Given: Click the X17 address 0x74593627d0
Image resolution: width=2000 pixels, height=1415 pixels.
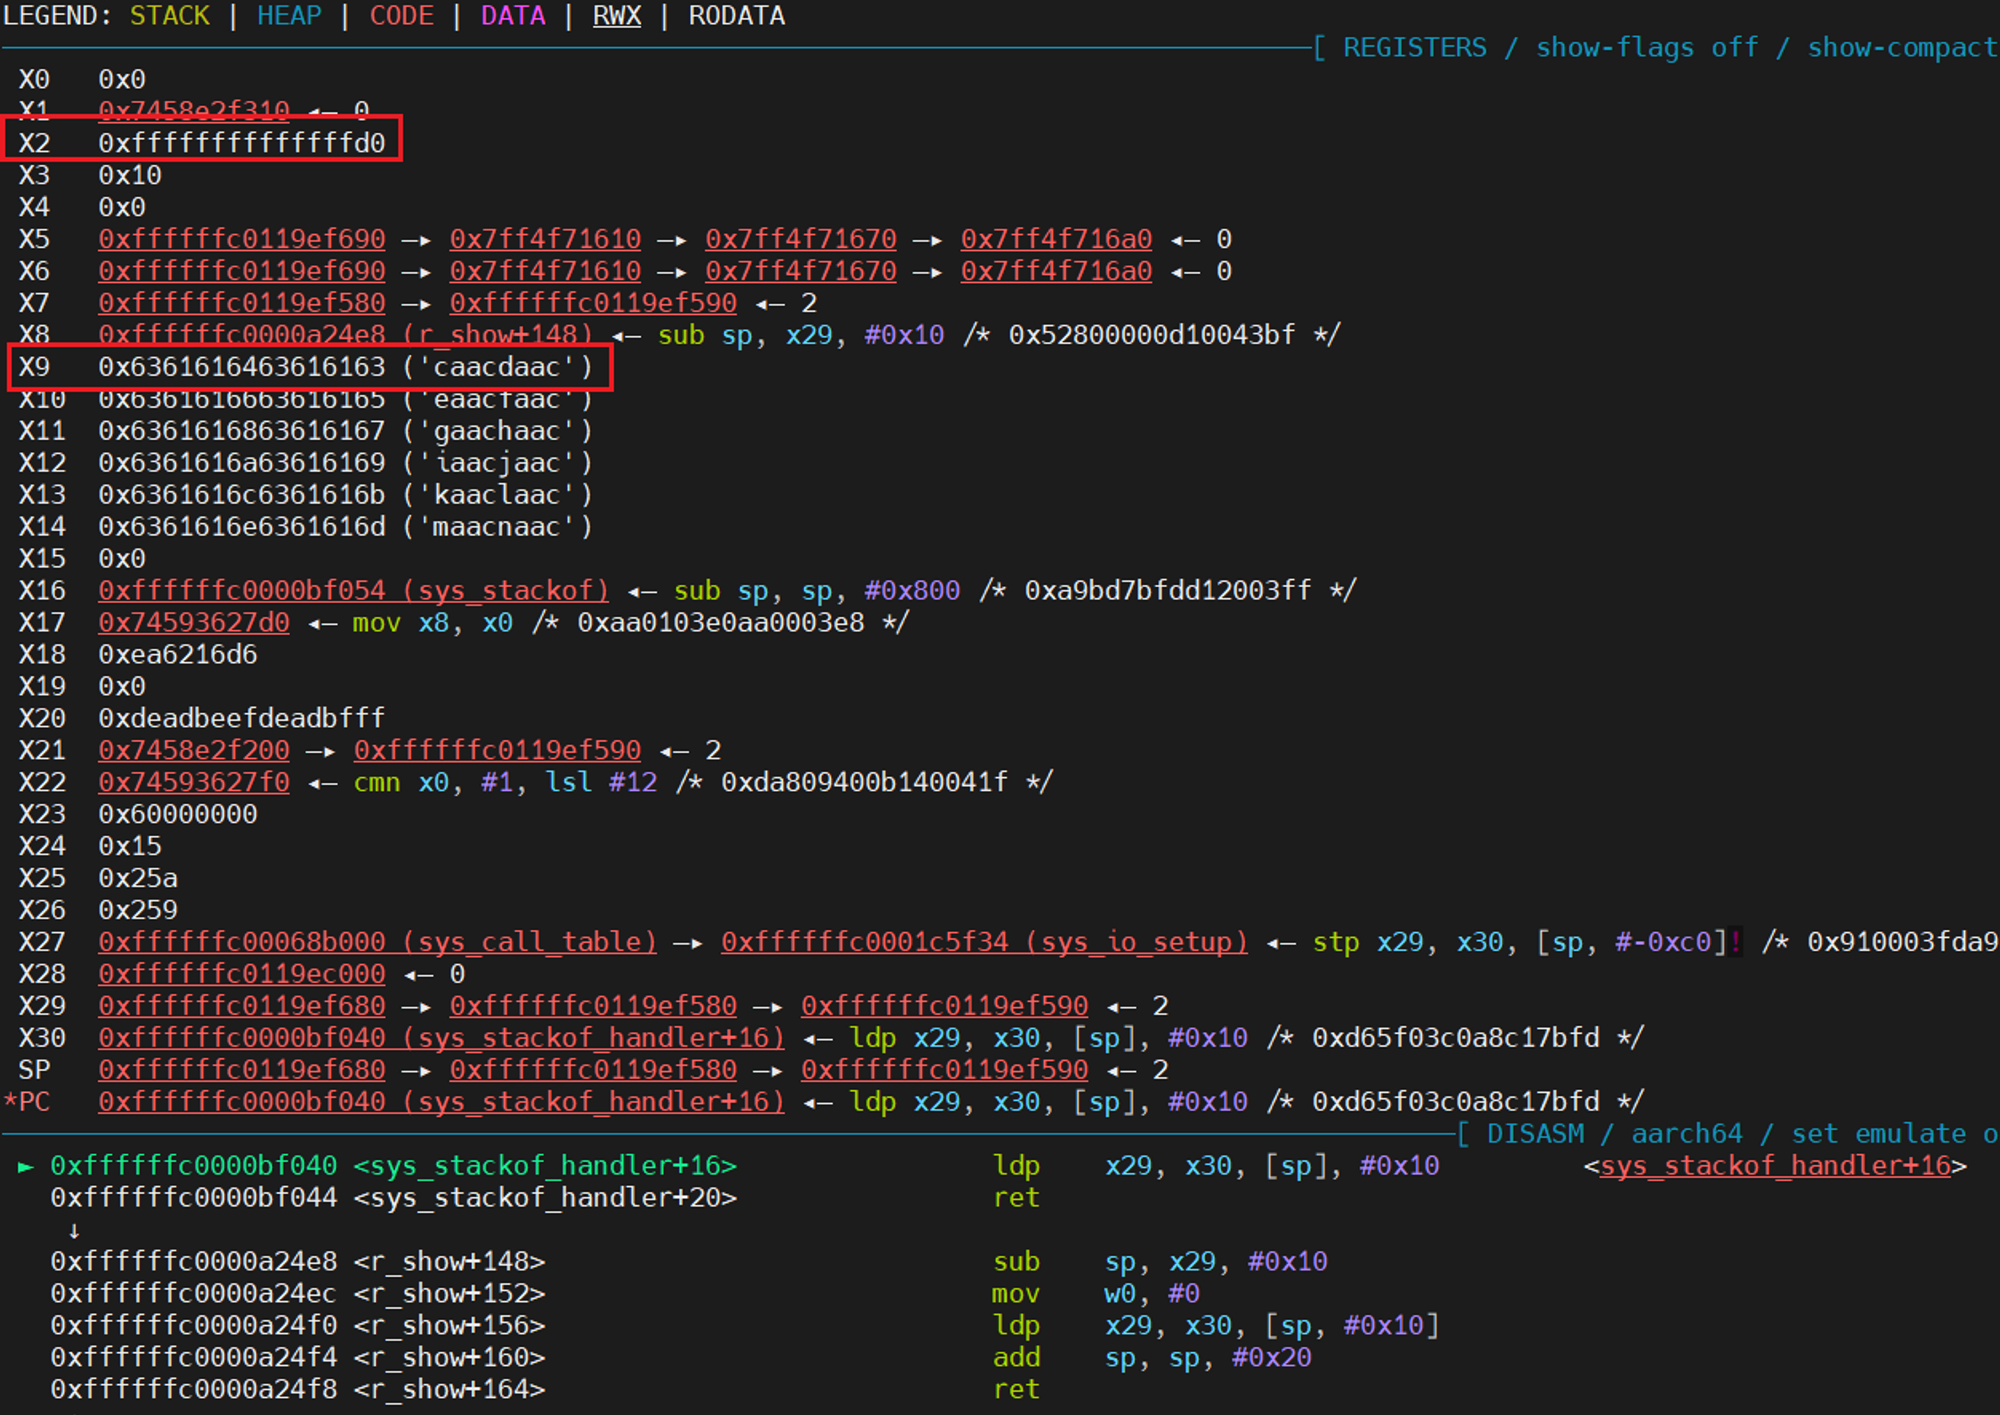Looking at the screenshot, I should [x=194, y=623].
